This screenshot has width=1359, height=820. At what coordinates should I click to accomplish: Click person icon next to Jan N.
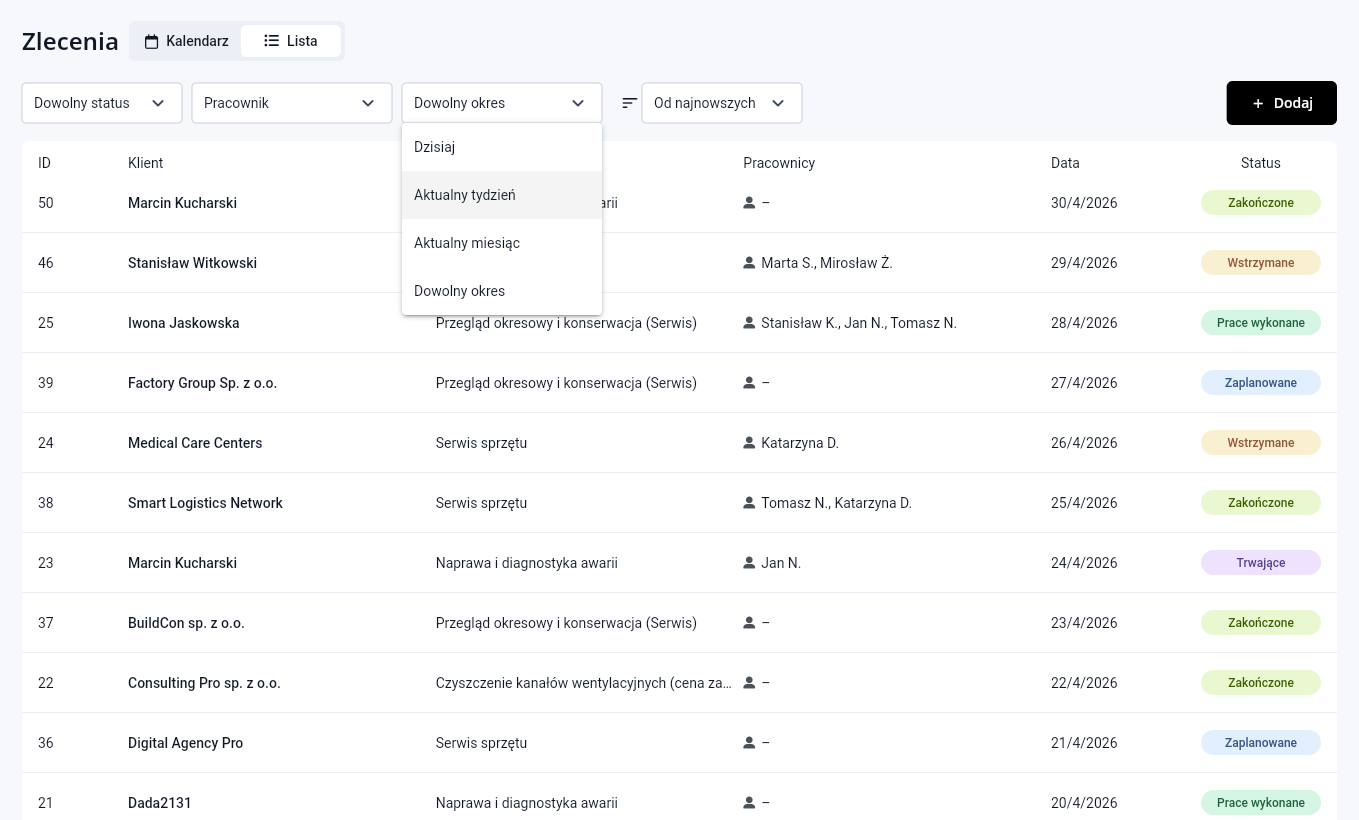(x=749, y=563)
